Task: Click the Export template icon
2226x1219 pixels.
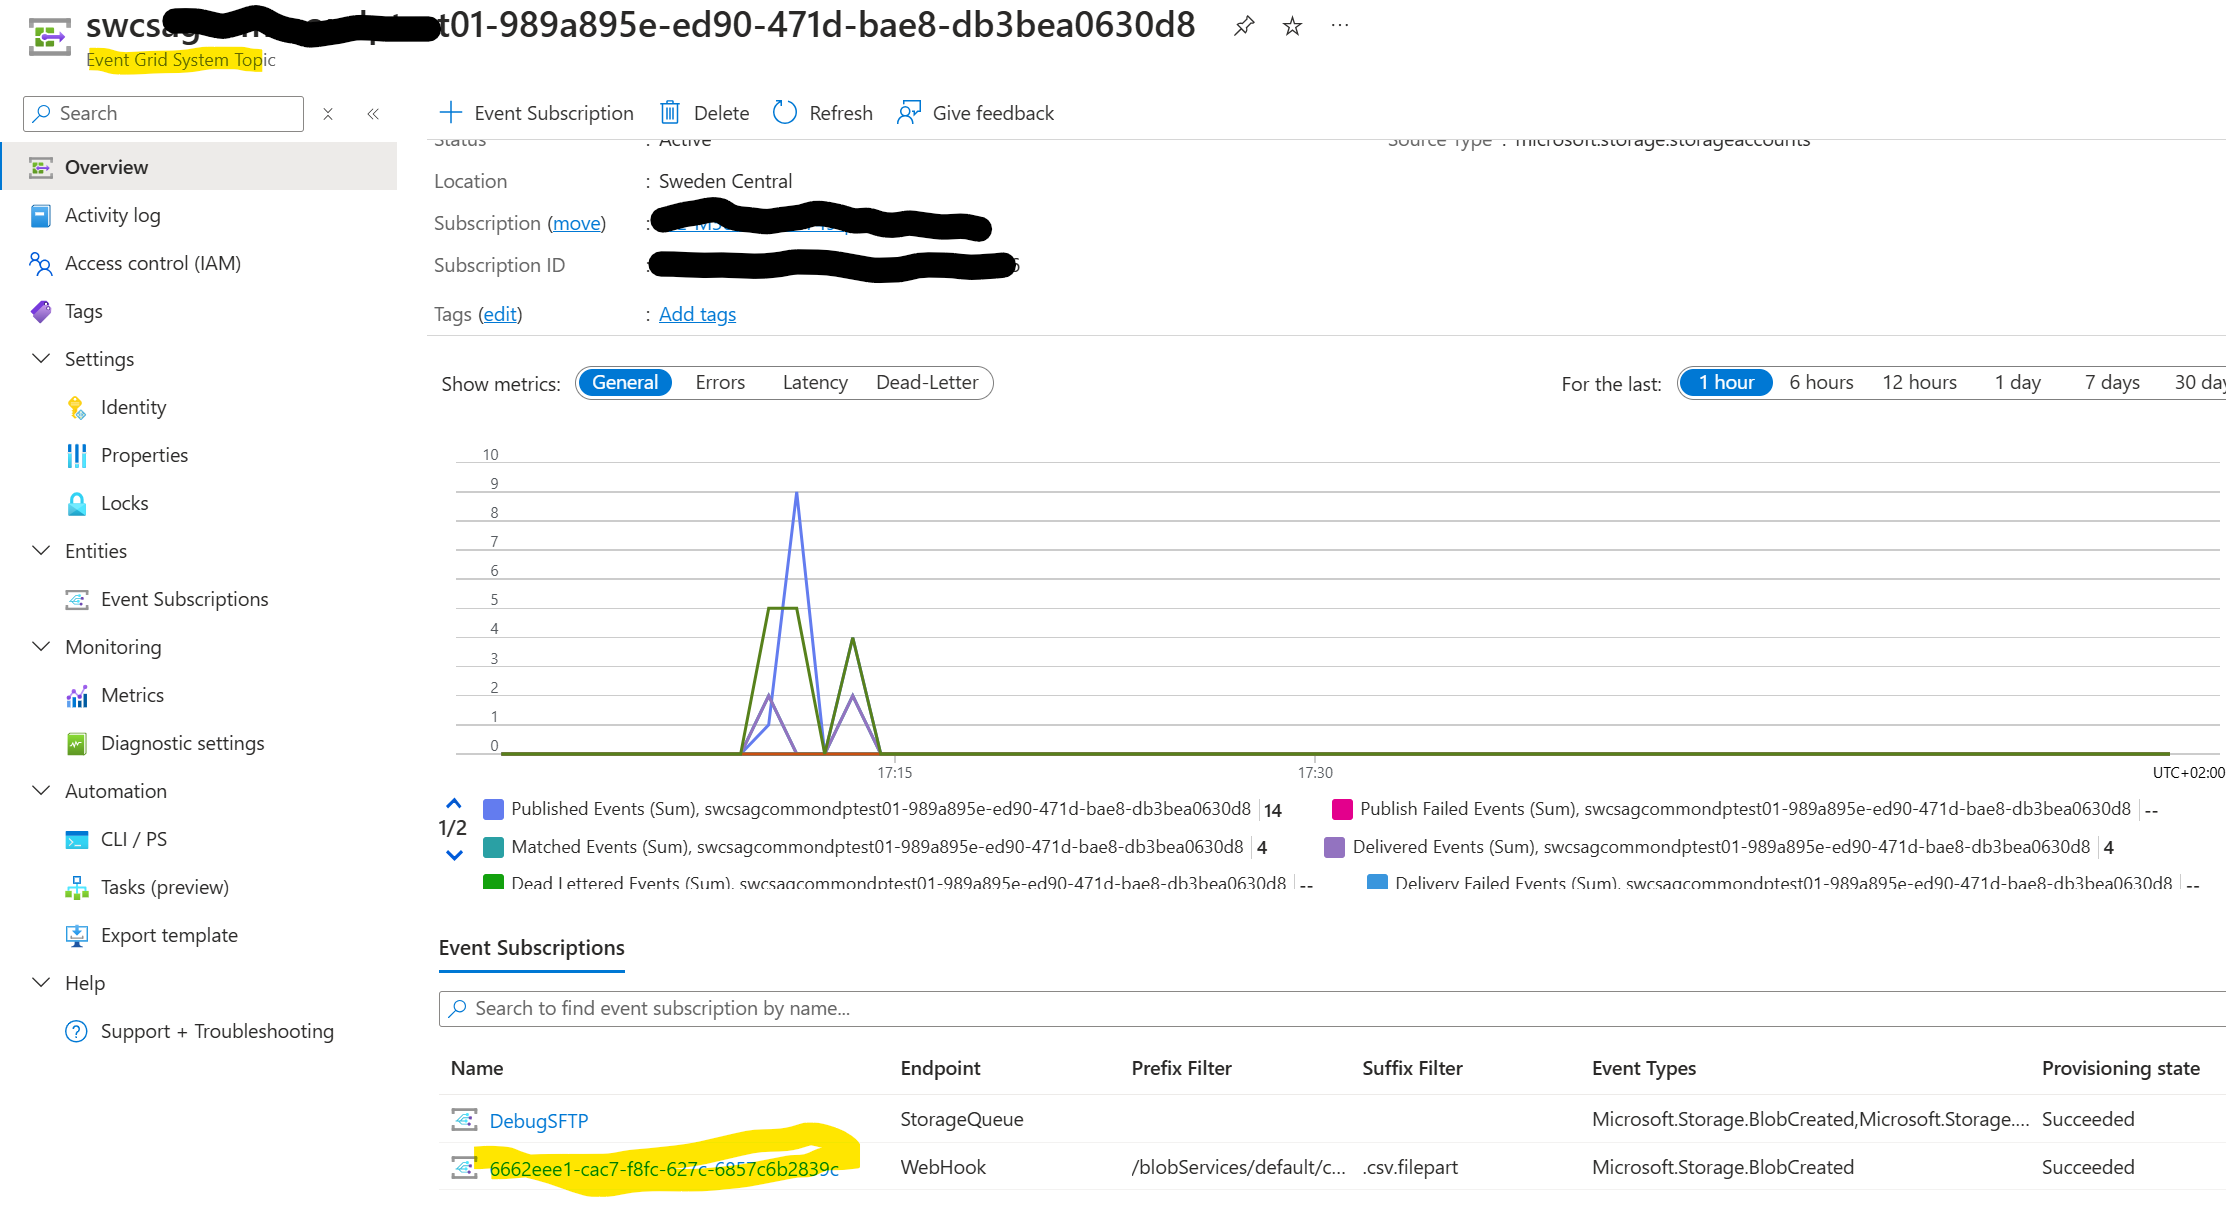Action: [x=77, y=936]
